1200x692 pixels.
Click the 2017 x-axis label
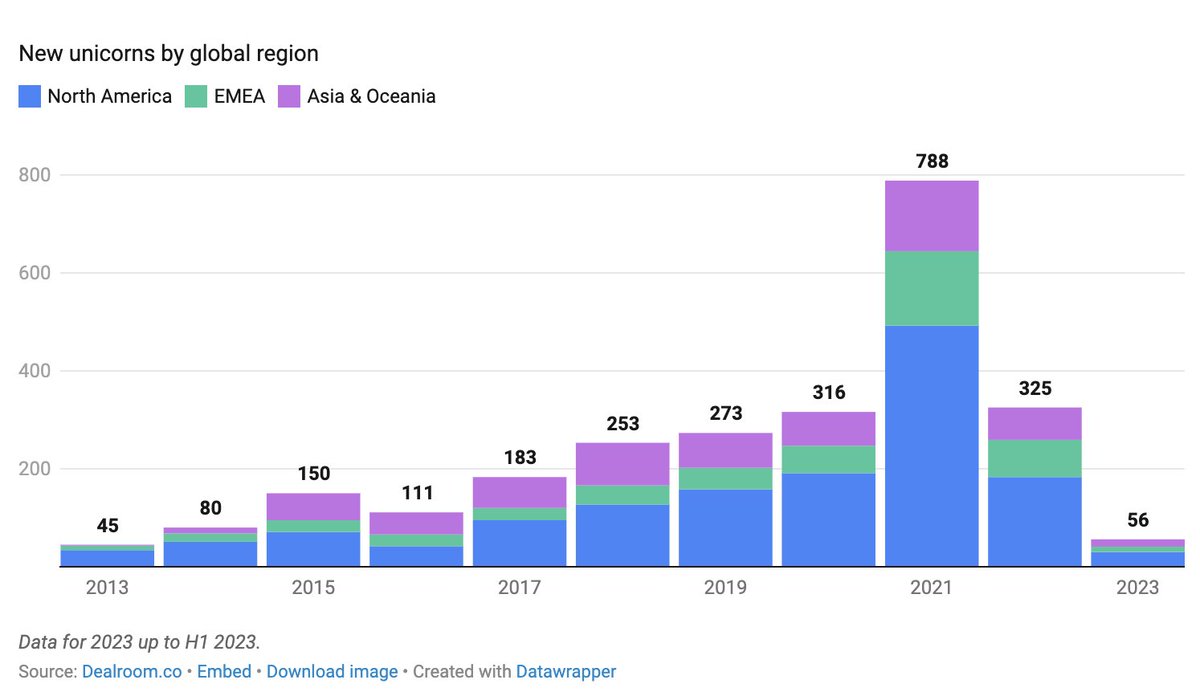point(520,587)
